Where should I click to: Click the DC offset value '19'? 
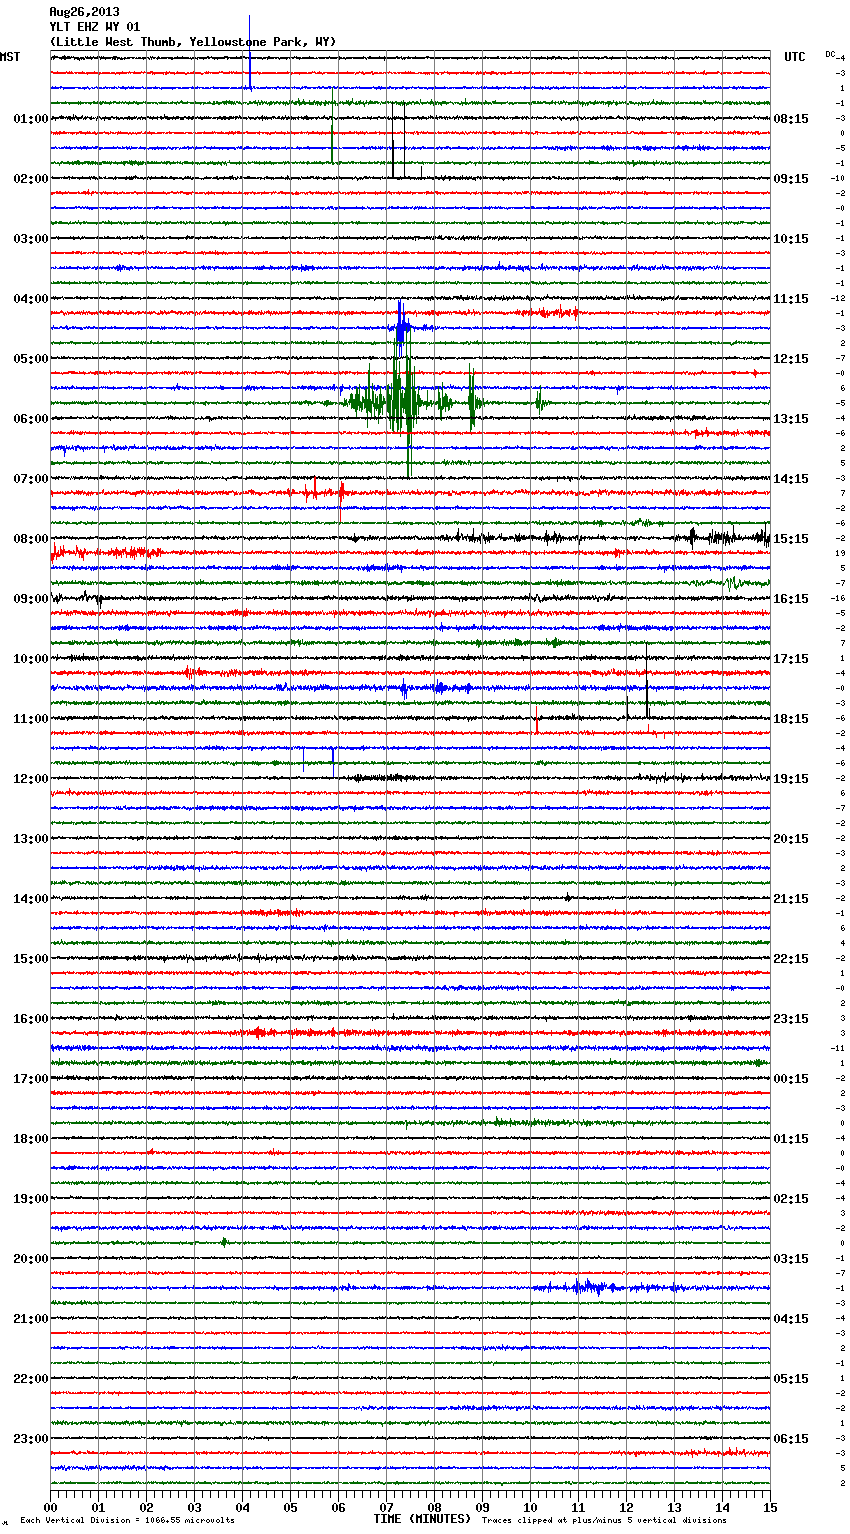click(x=841, y=553)
